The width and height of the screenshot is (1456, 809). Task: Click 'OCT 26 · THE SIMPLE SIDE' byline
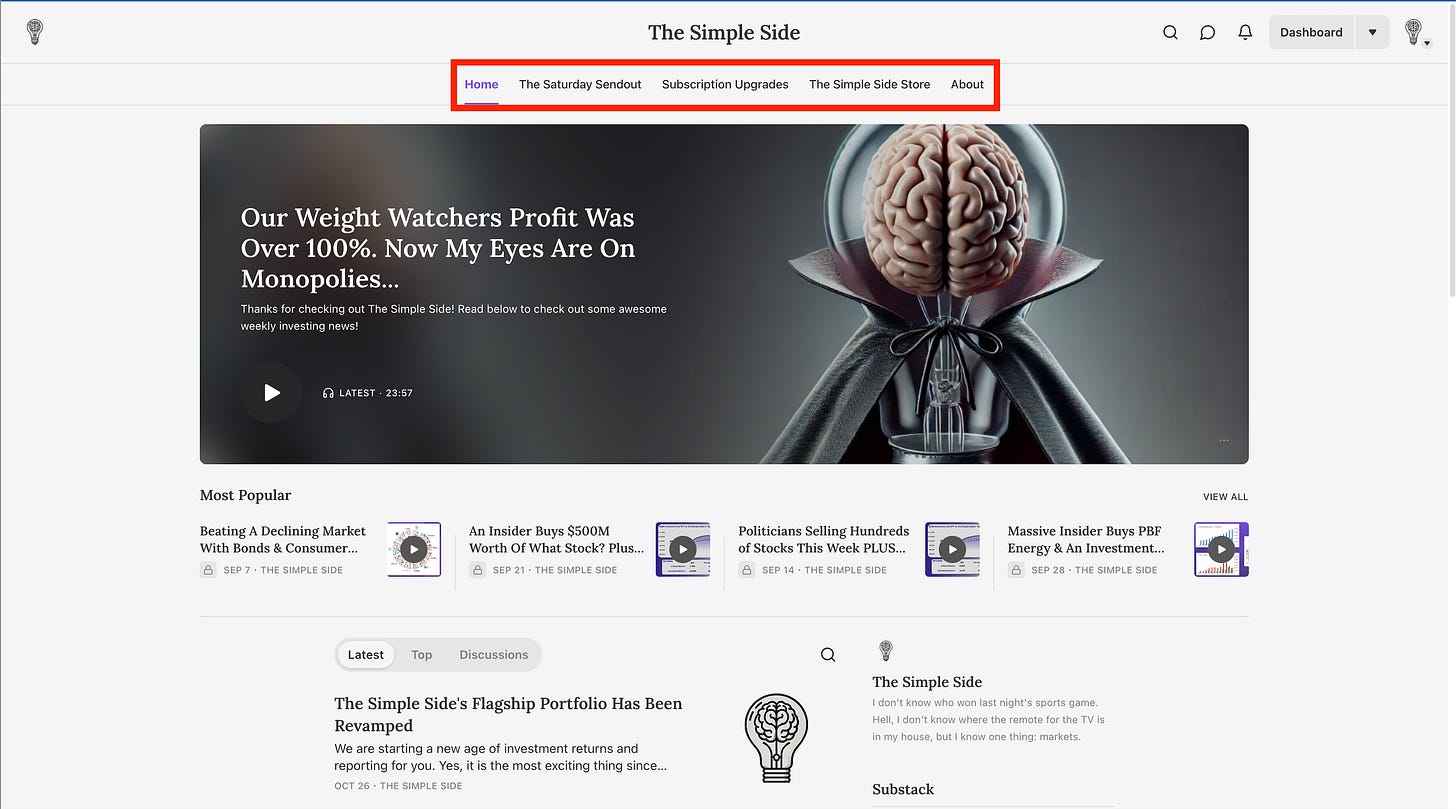[x=398, y=786]
